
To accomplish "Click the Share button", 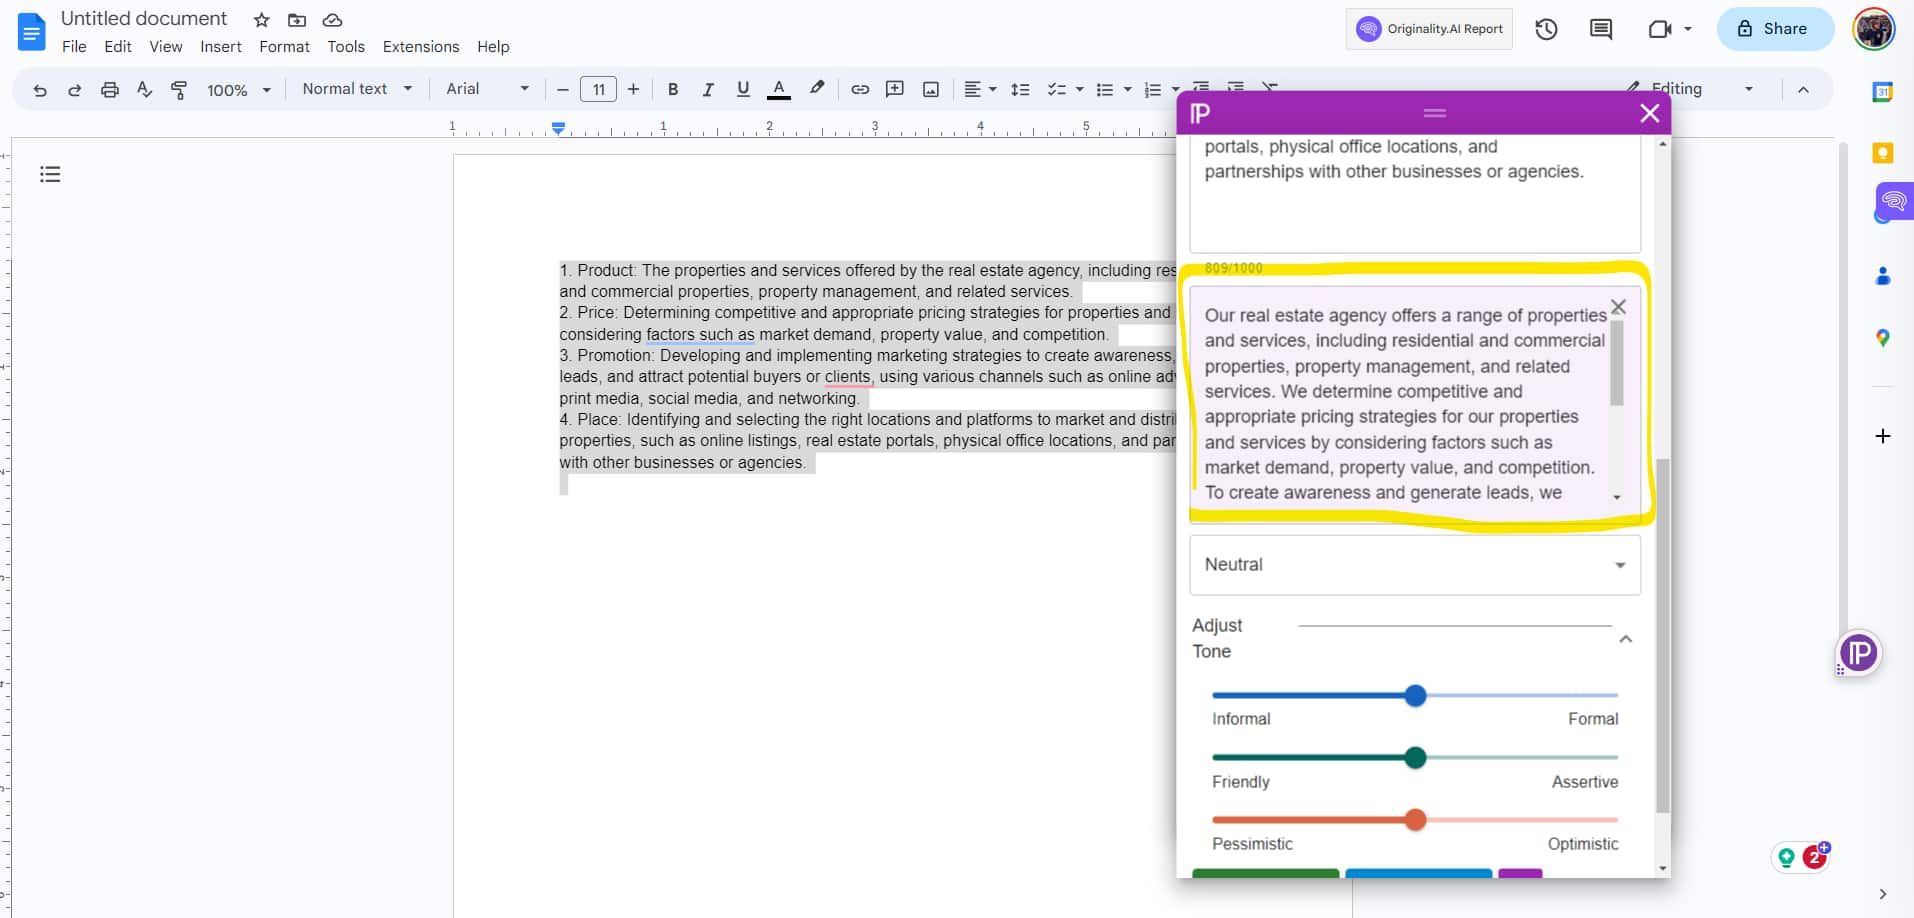I will (1775, 28).
